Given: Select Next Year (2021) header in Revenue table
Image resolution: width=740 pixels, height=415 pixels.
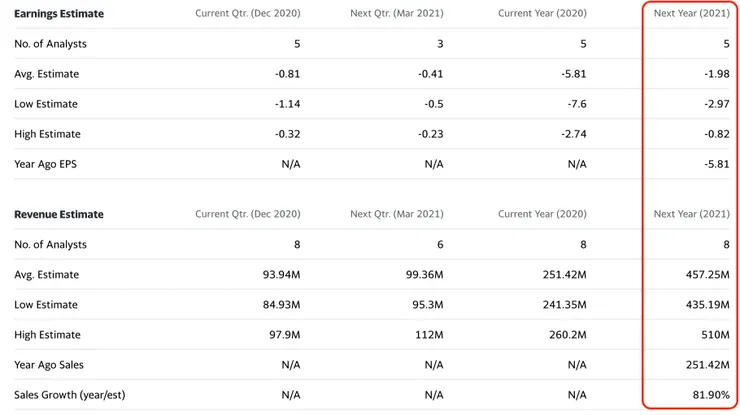Looking at the screenshot, I should pos(691,214).
